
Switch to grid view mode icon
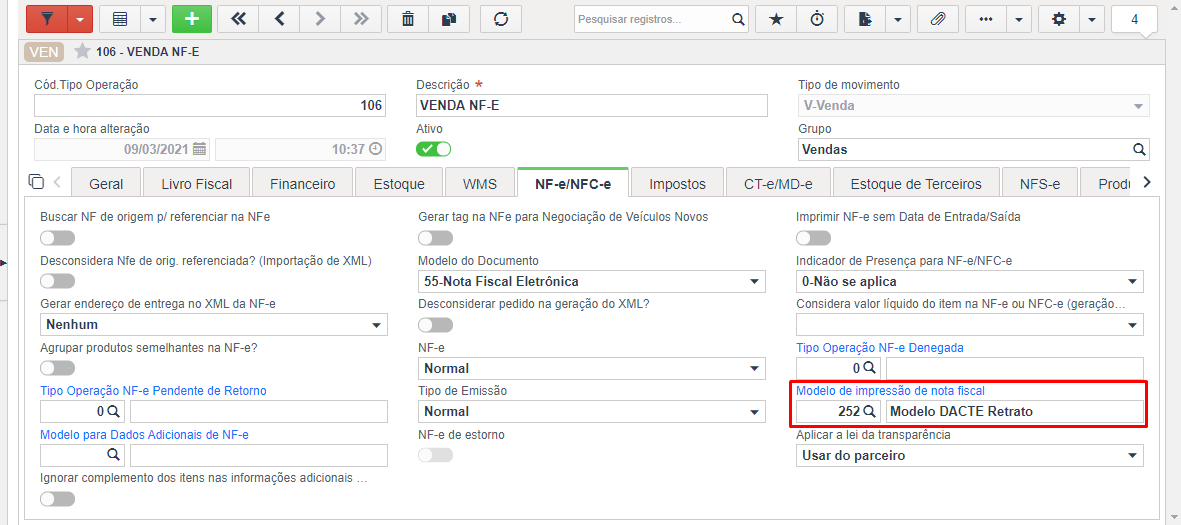click(120, 19)
